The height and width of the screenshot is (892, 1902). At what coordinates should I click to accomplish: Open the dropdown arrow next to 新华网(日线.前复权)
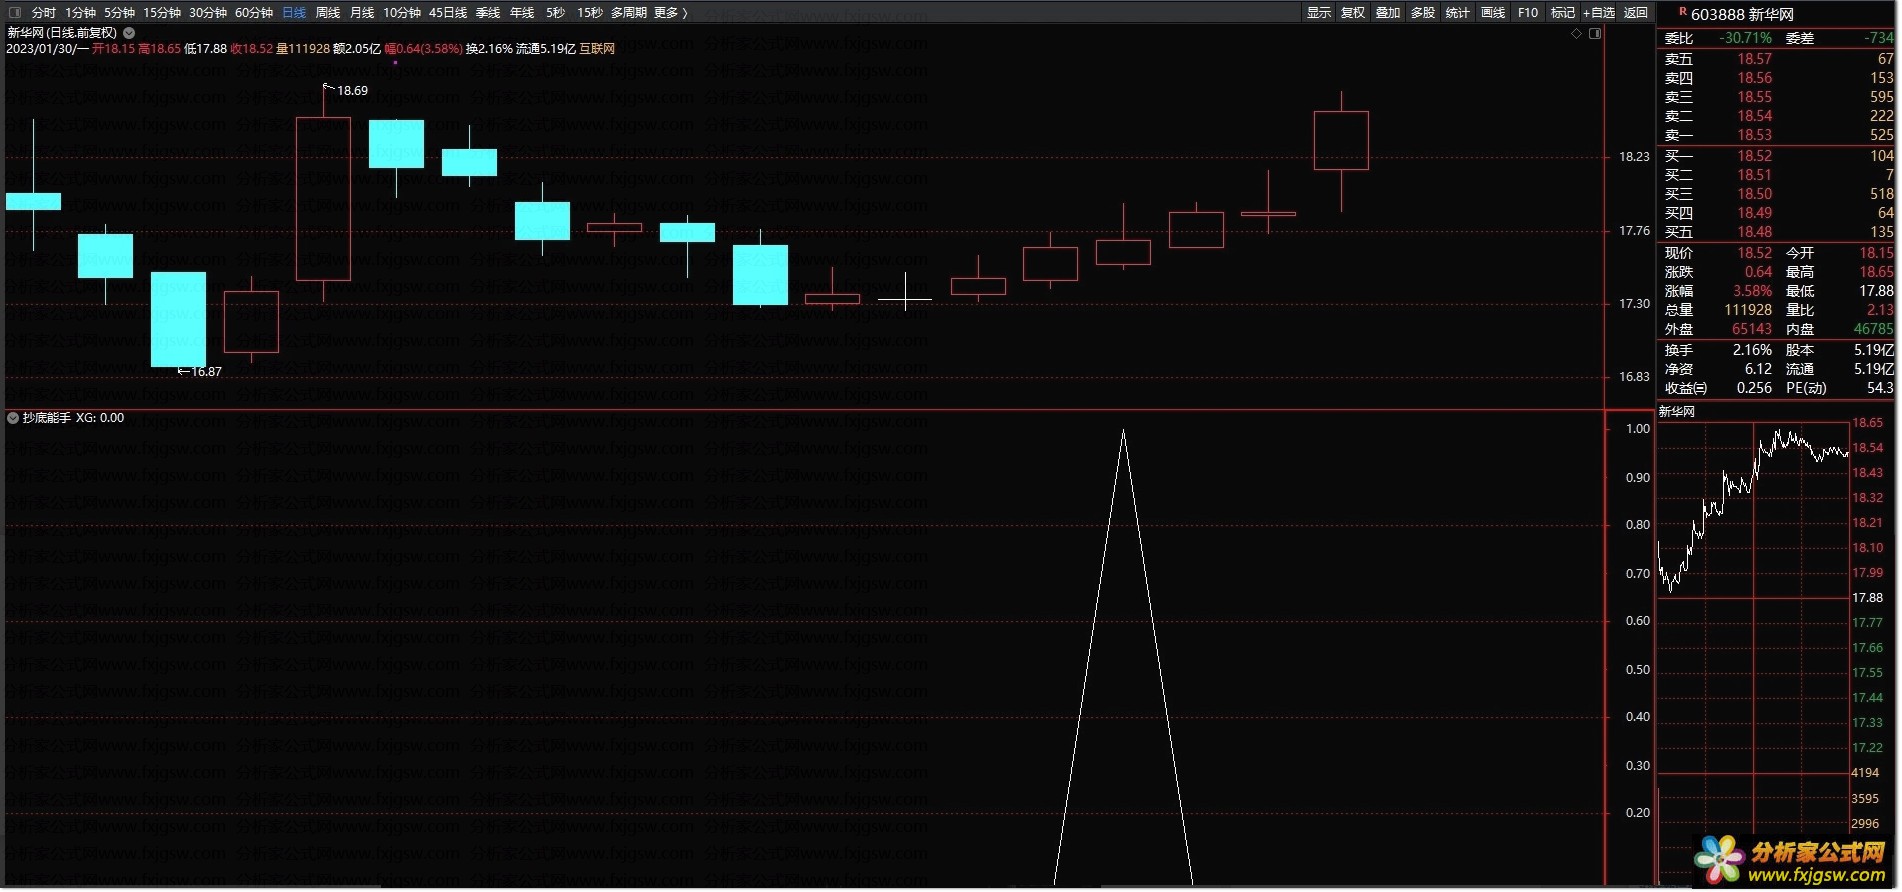[x=129, y=33]
